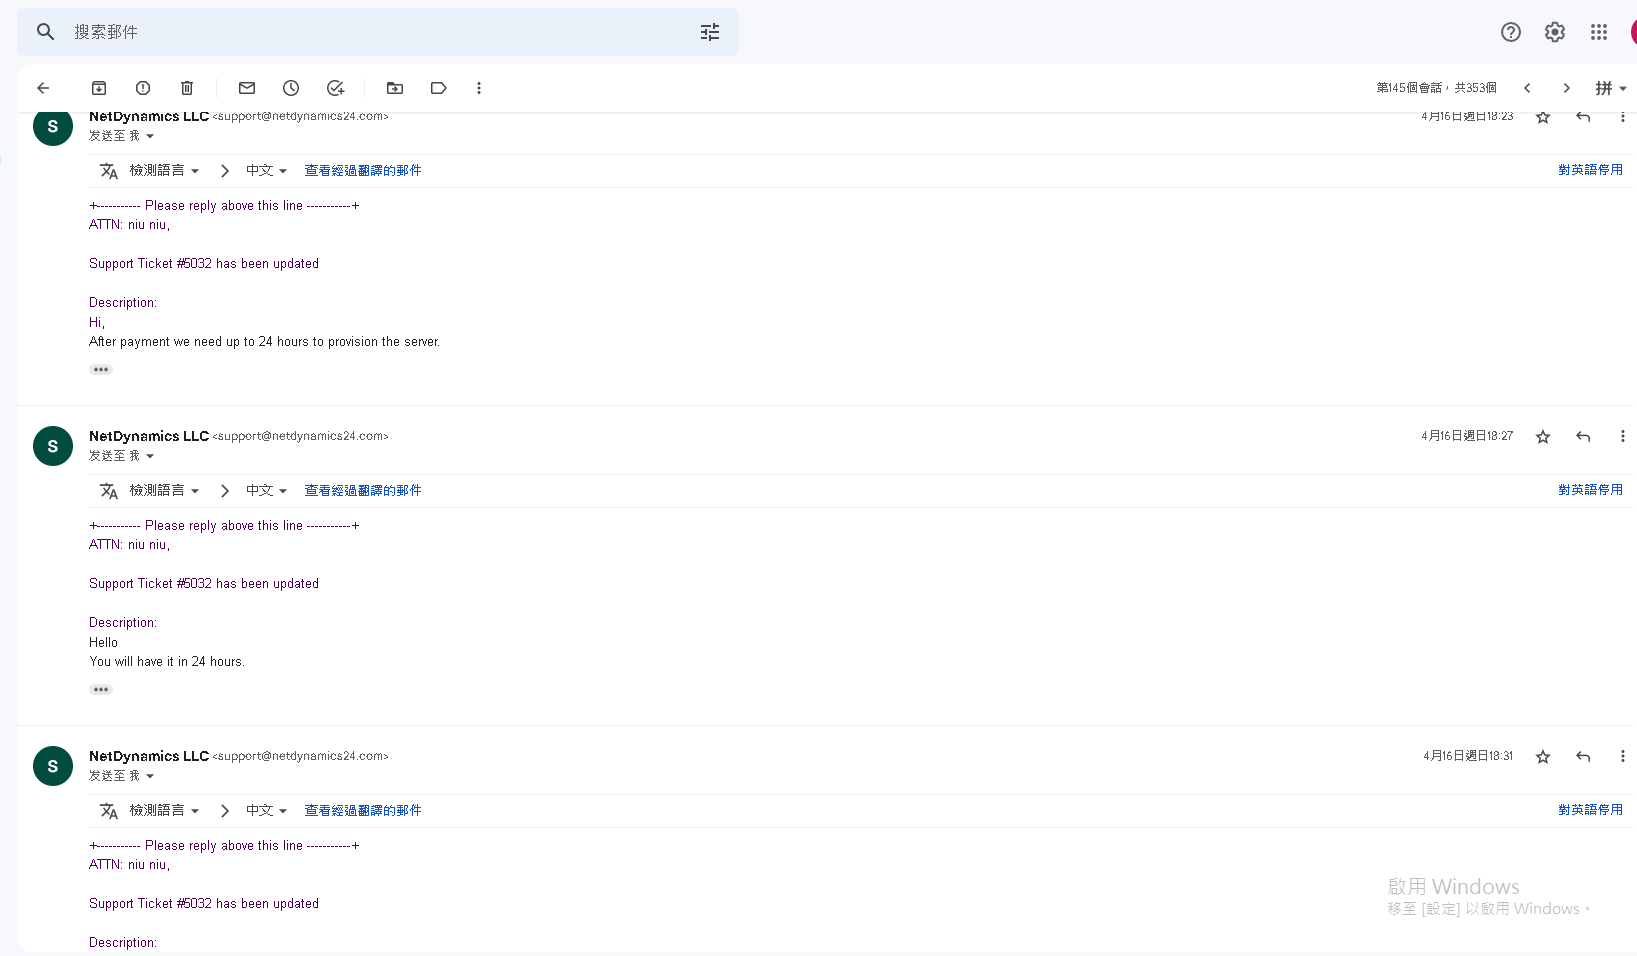
Task: Open search filter options icon
Action: (x=710, y=32)
